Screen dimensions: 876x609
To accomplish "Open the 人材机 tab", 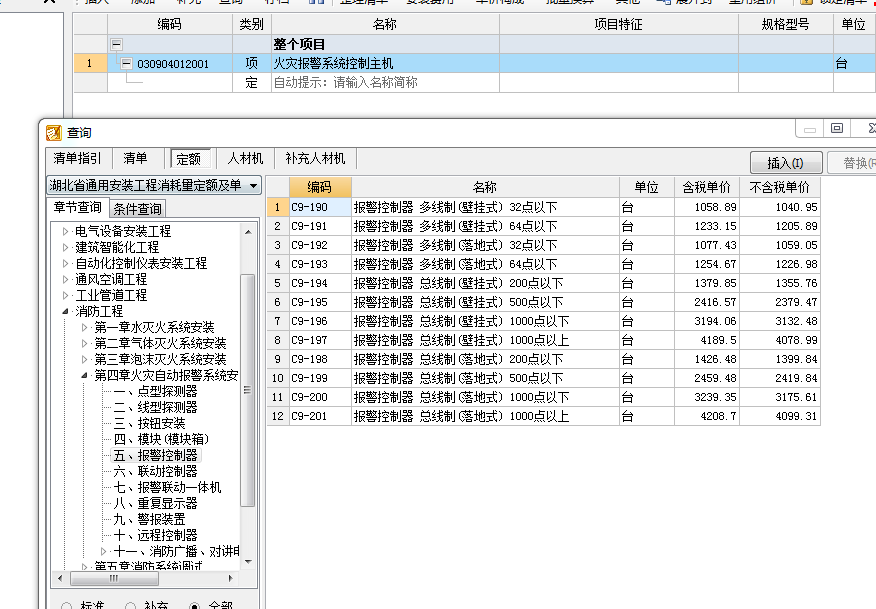I will pos(245,158).
